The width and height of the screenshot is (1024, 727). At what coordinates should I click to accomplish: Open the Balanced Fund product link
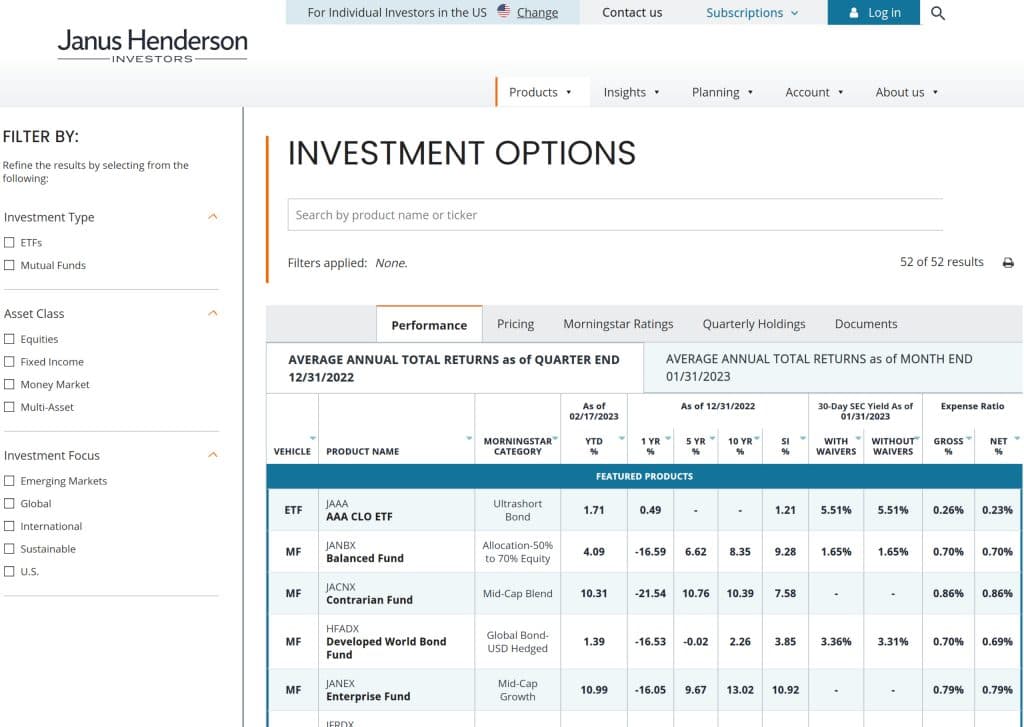pyautogui.click(x=364, y=558)
